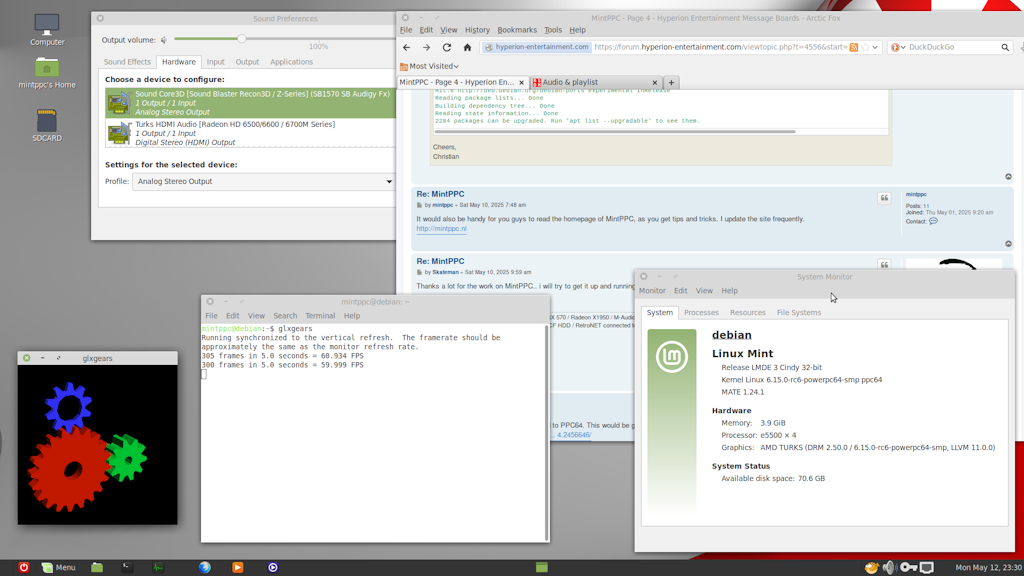This screenshot has width=1024, height=576.
Task: Open the volume tray applet
Action: coord(889,568)
